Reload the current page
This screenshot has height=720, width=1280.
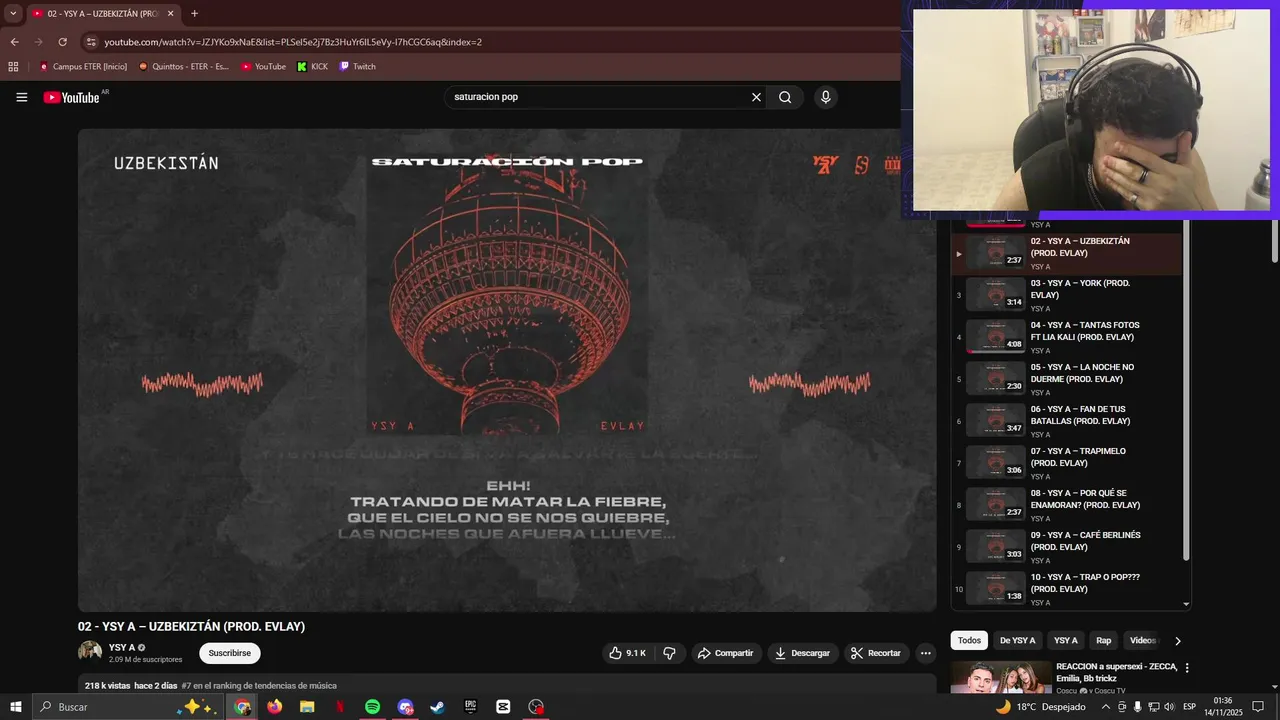[62, 42]
